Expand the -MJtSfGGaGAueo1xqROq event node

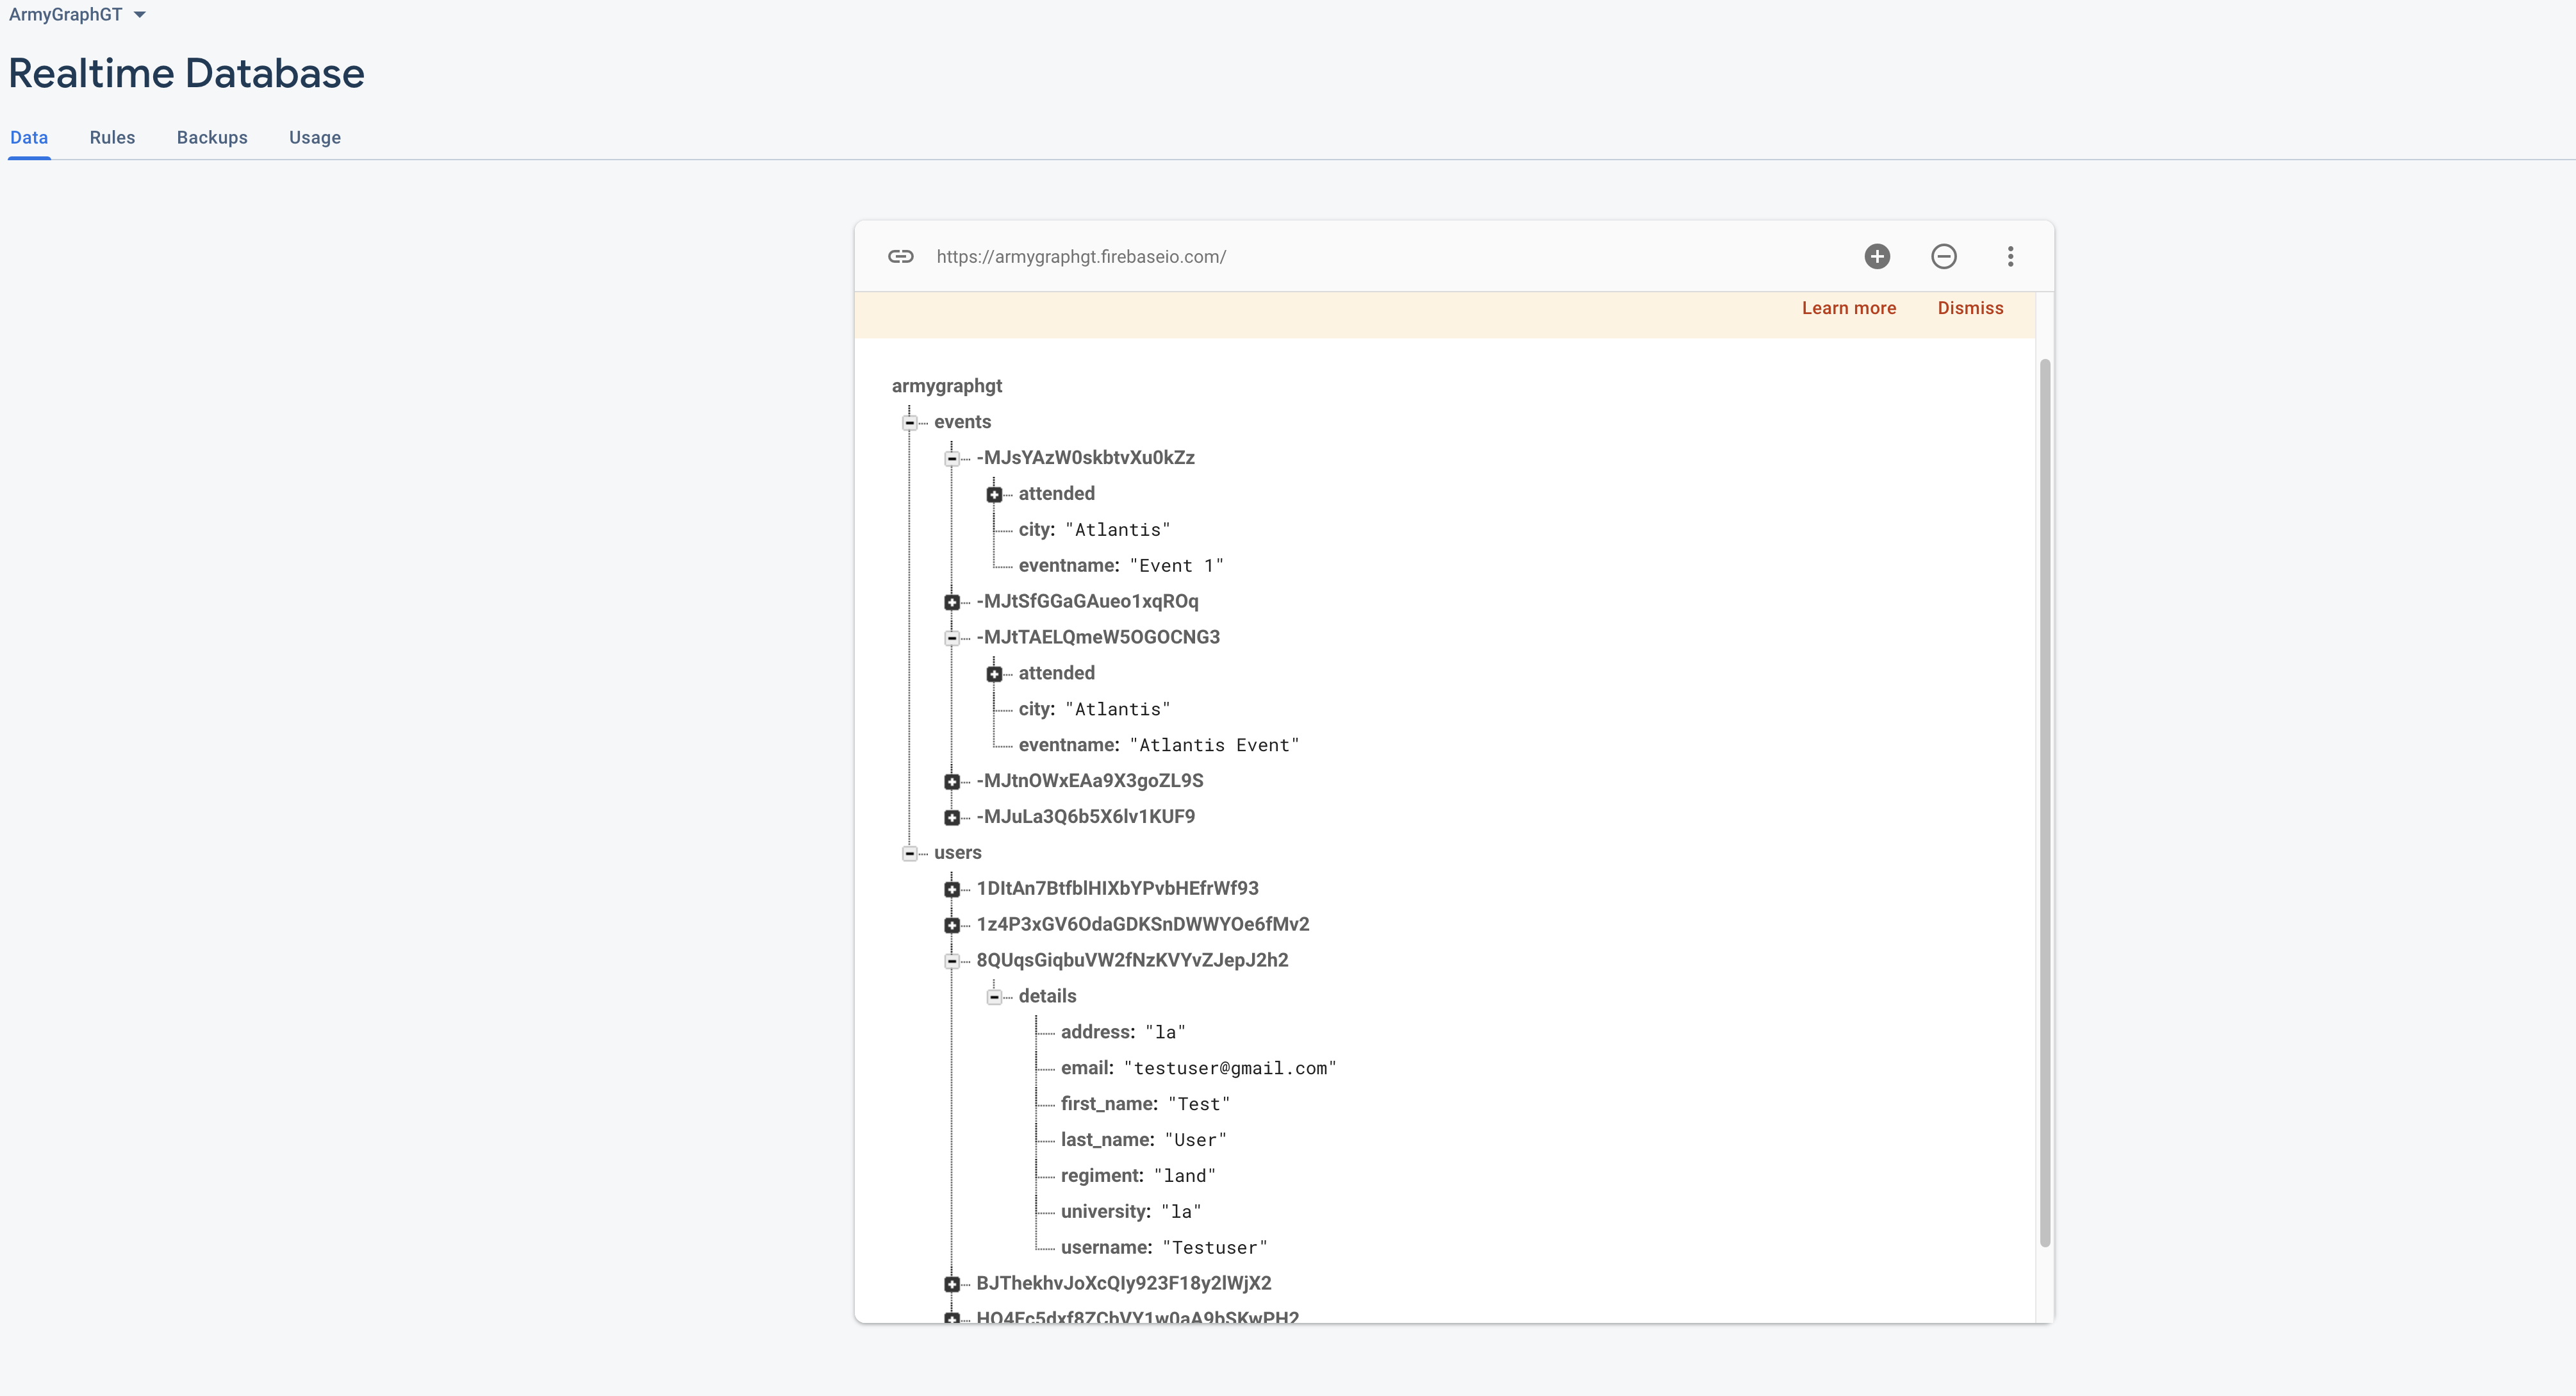[952, 602]
